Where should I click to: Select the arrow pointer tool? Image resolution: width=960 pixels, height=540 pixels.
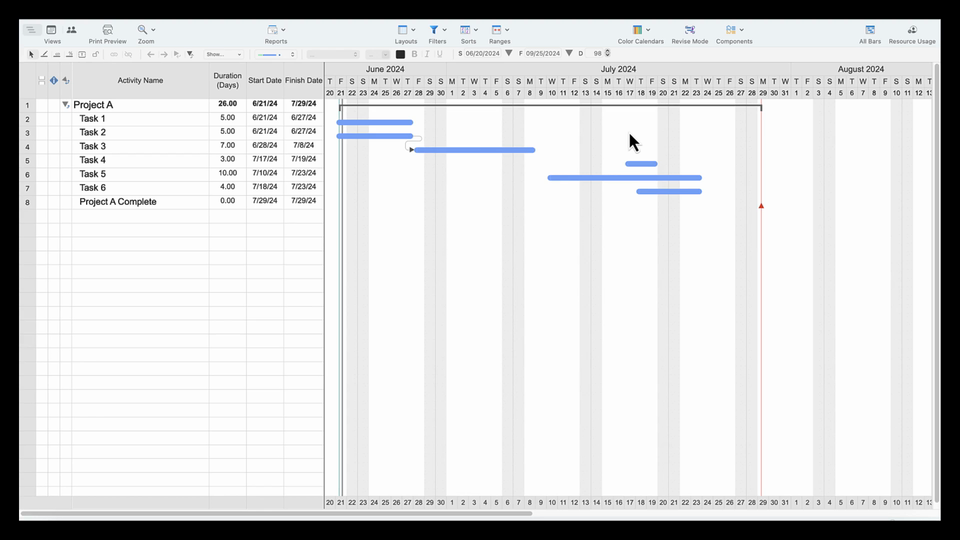(x=31, y=54)
